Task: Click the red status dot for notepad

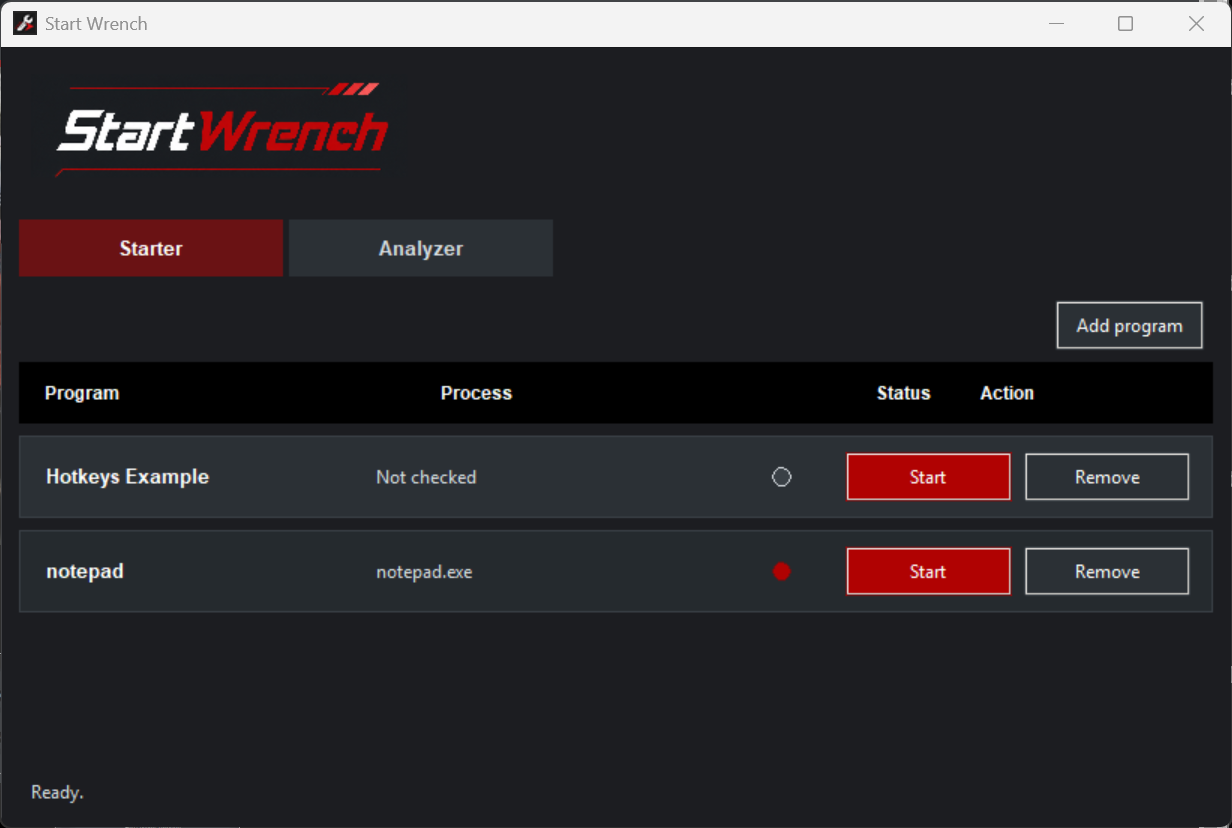Action: [782, 571]
